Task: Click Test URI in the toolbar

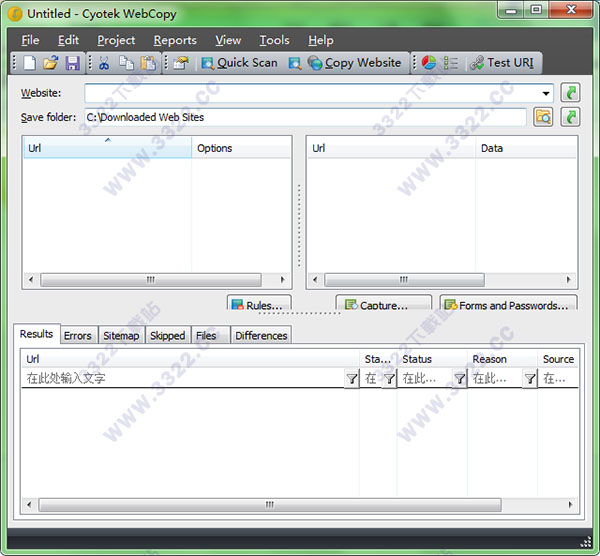Action: click(502, 63)
